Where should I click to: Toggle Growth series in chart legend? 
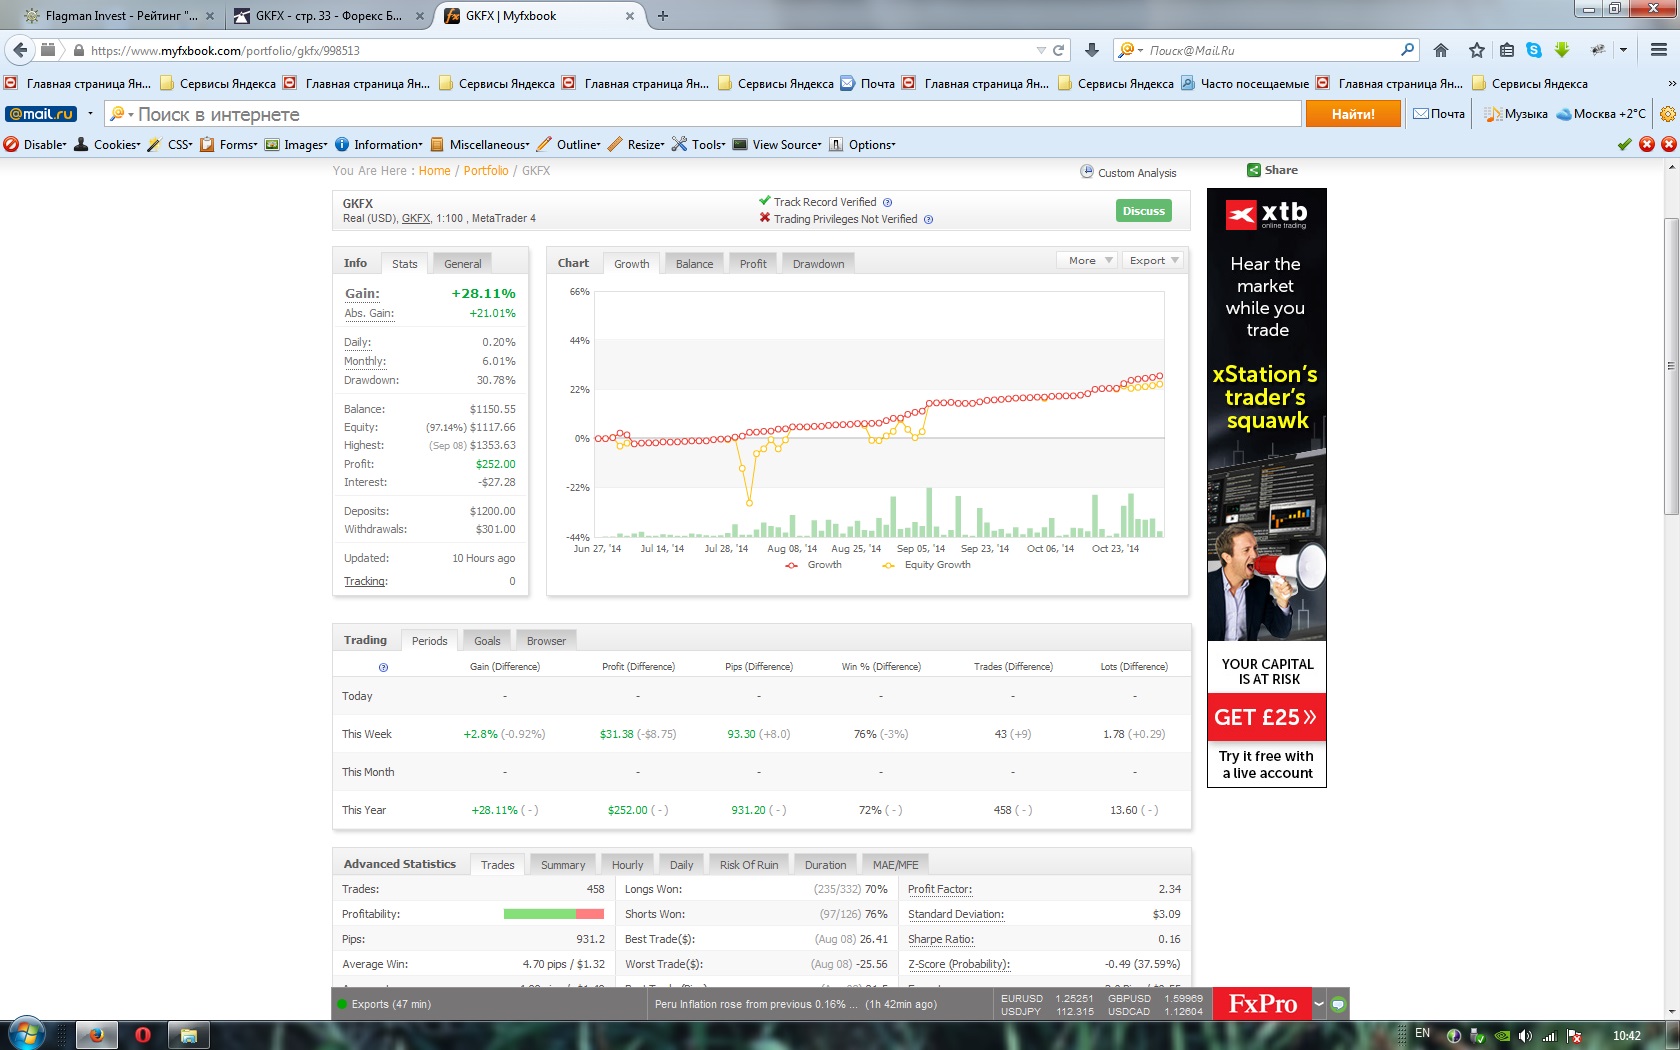click(x=813, y=565)
